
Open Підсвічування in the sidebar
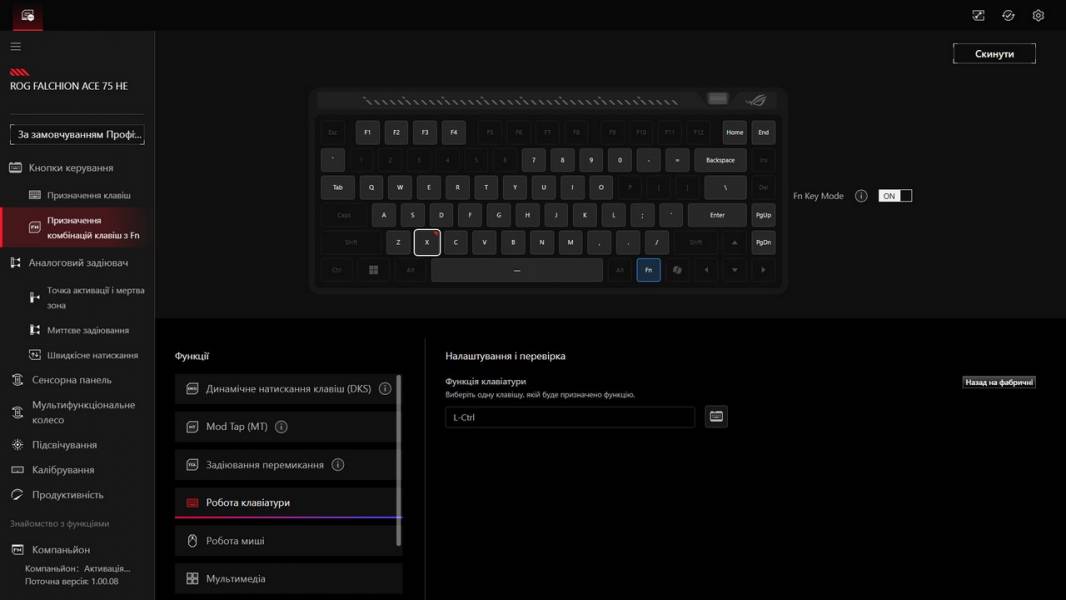64,445
